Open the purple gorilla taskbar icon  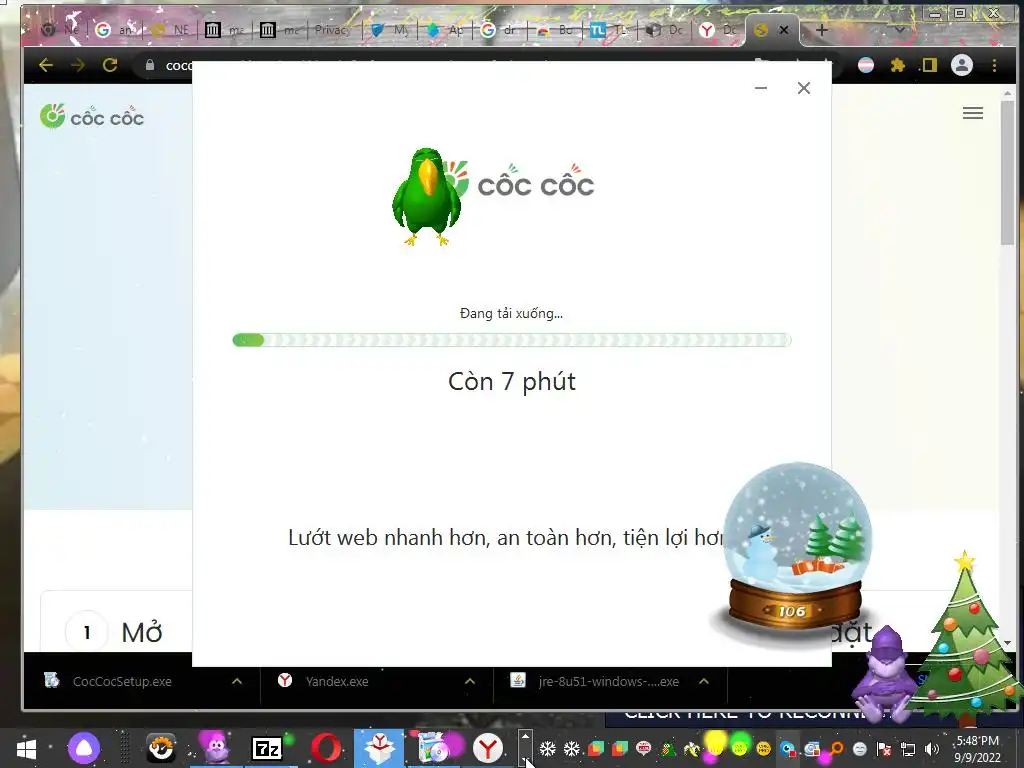[x=216, y=748]
